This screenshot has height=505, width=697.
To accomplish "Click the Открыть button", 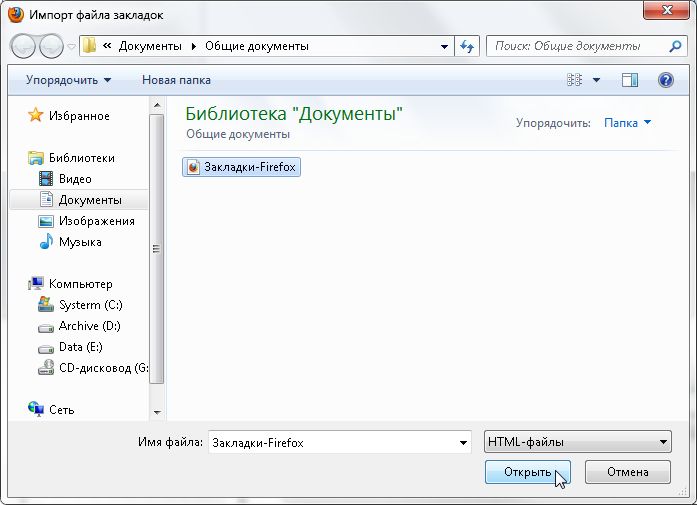I will click(527, 472).
